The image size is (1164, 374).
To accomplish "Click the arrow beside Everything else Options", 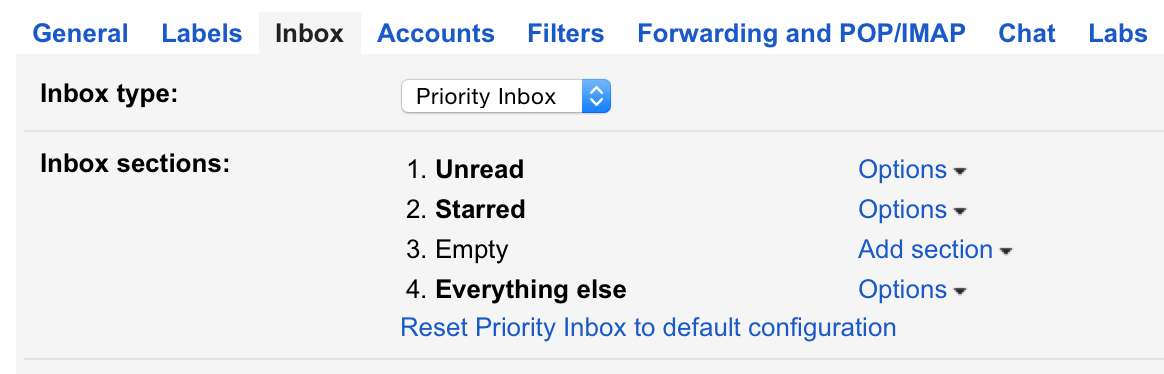I will (959, 291).
